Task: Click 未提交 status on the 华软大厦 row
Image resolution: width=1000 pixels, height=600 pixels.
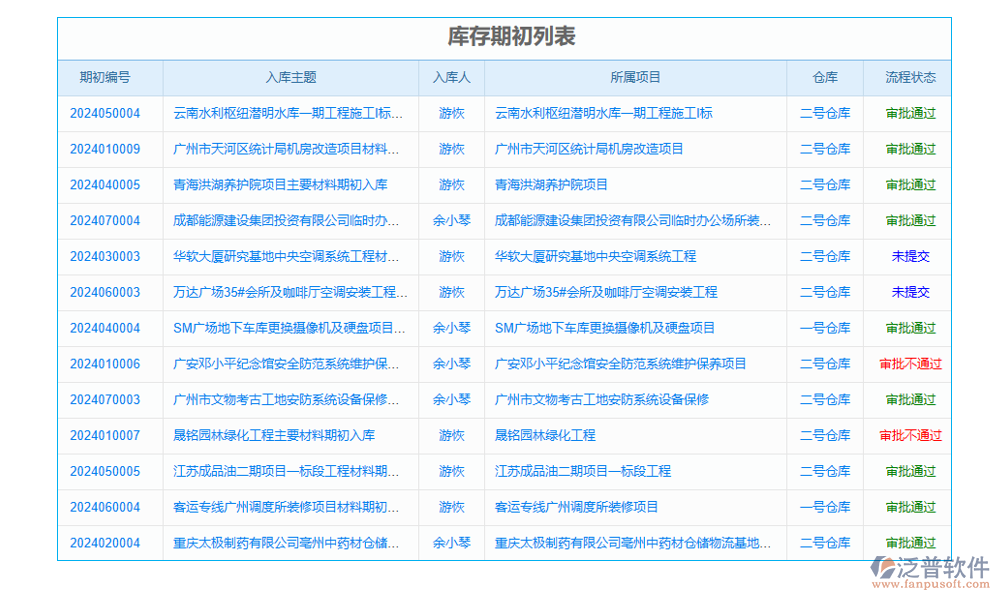Action: coord(910,256)
